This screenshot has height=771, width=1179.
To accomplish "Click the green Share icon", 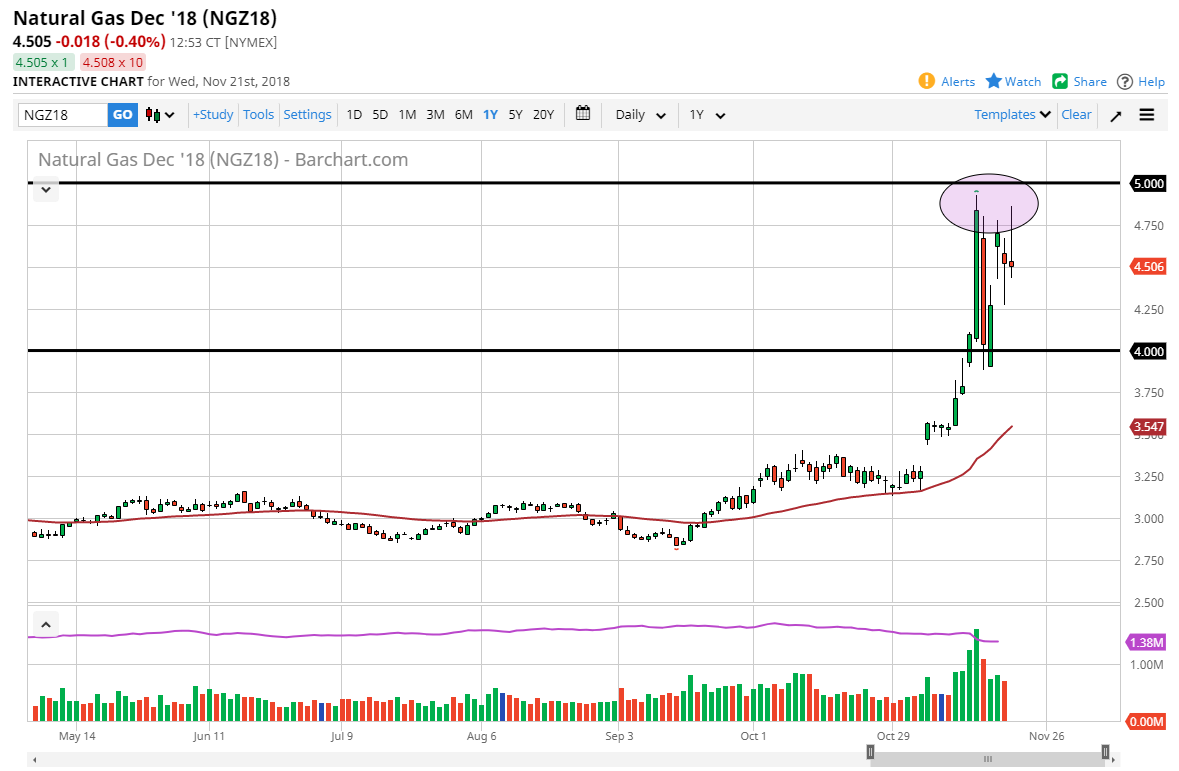I will point(1060,81).
